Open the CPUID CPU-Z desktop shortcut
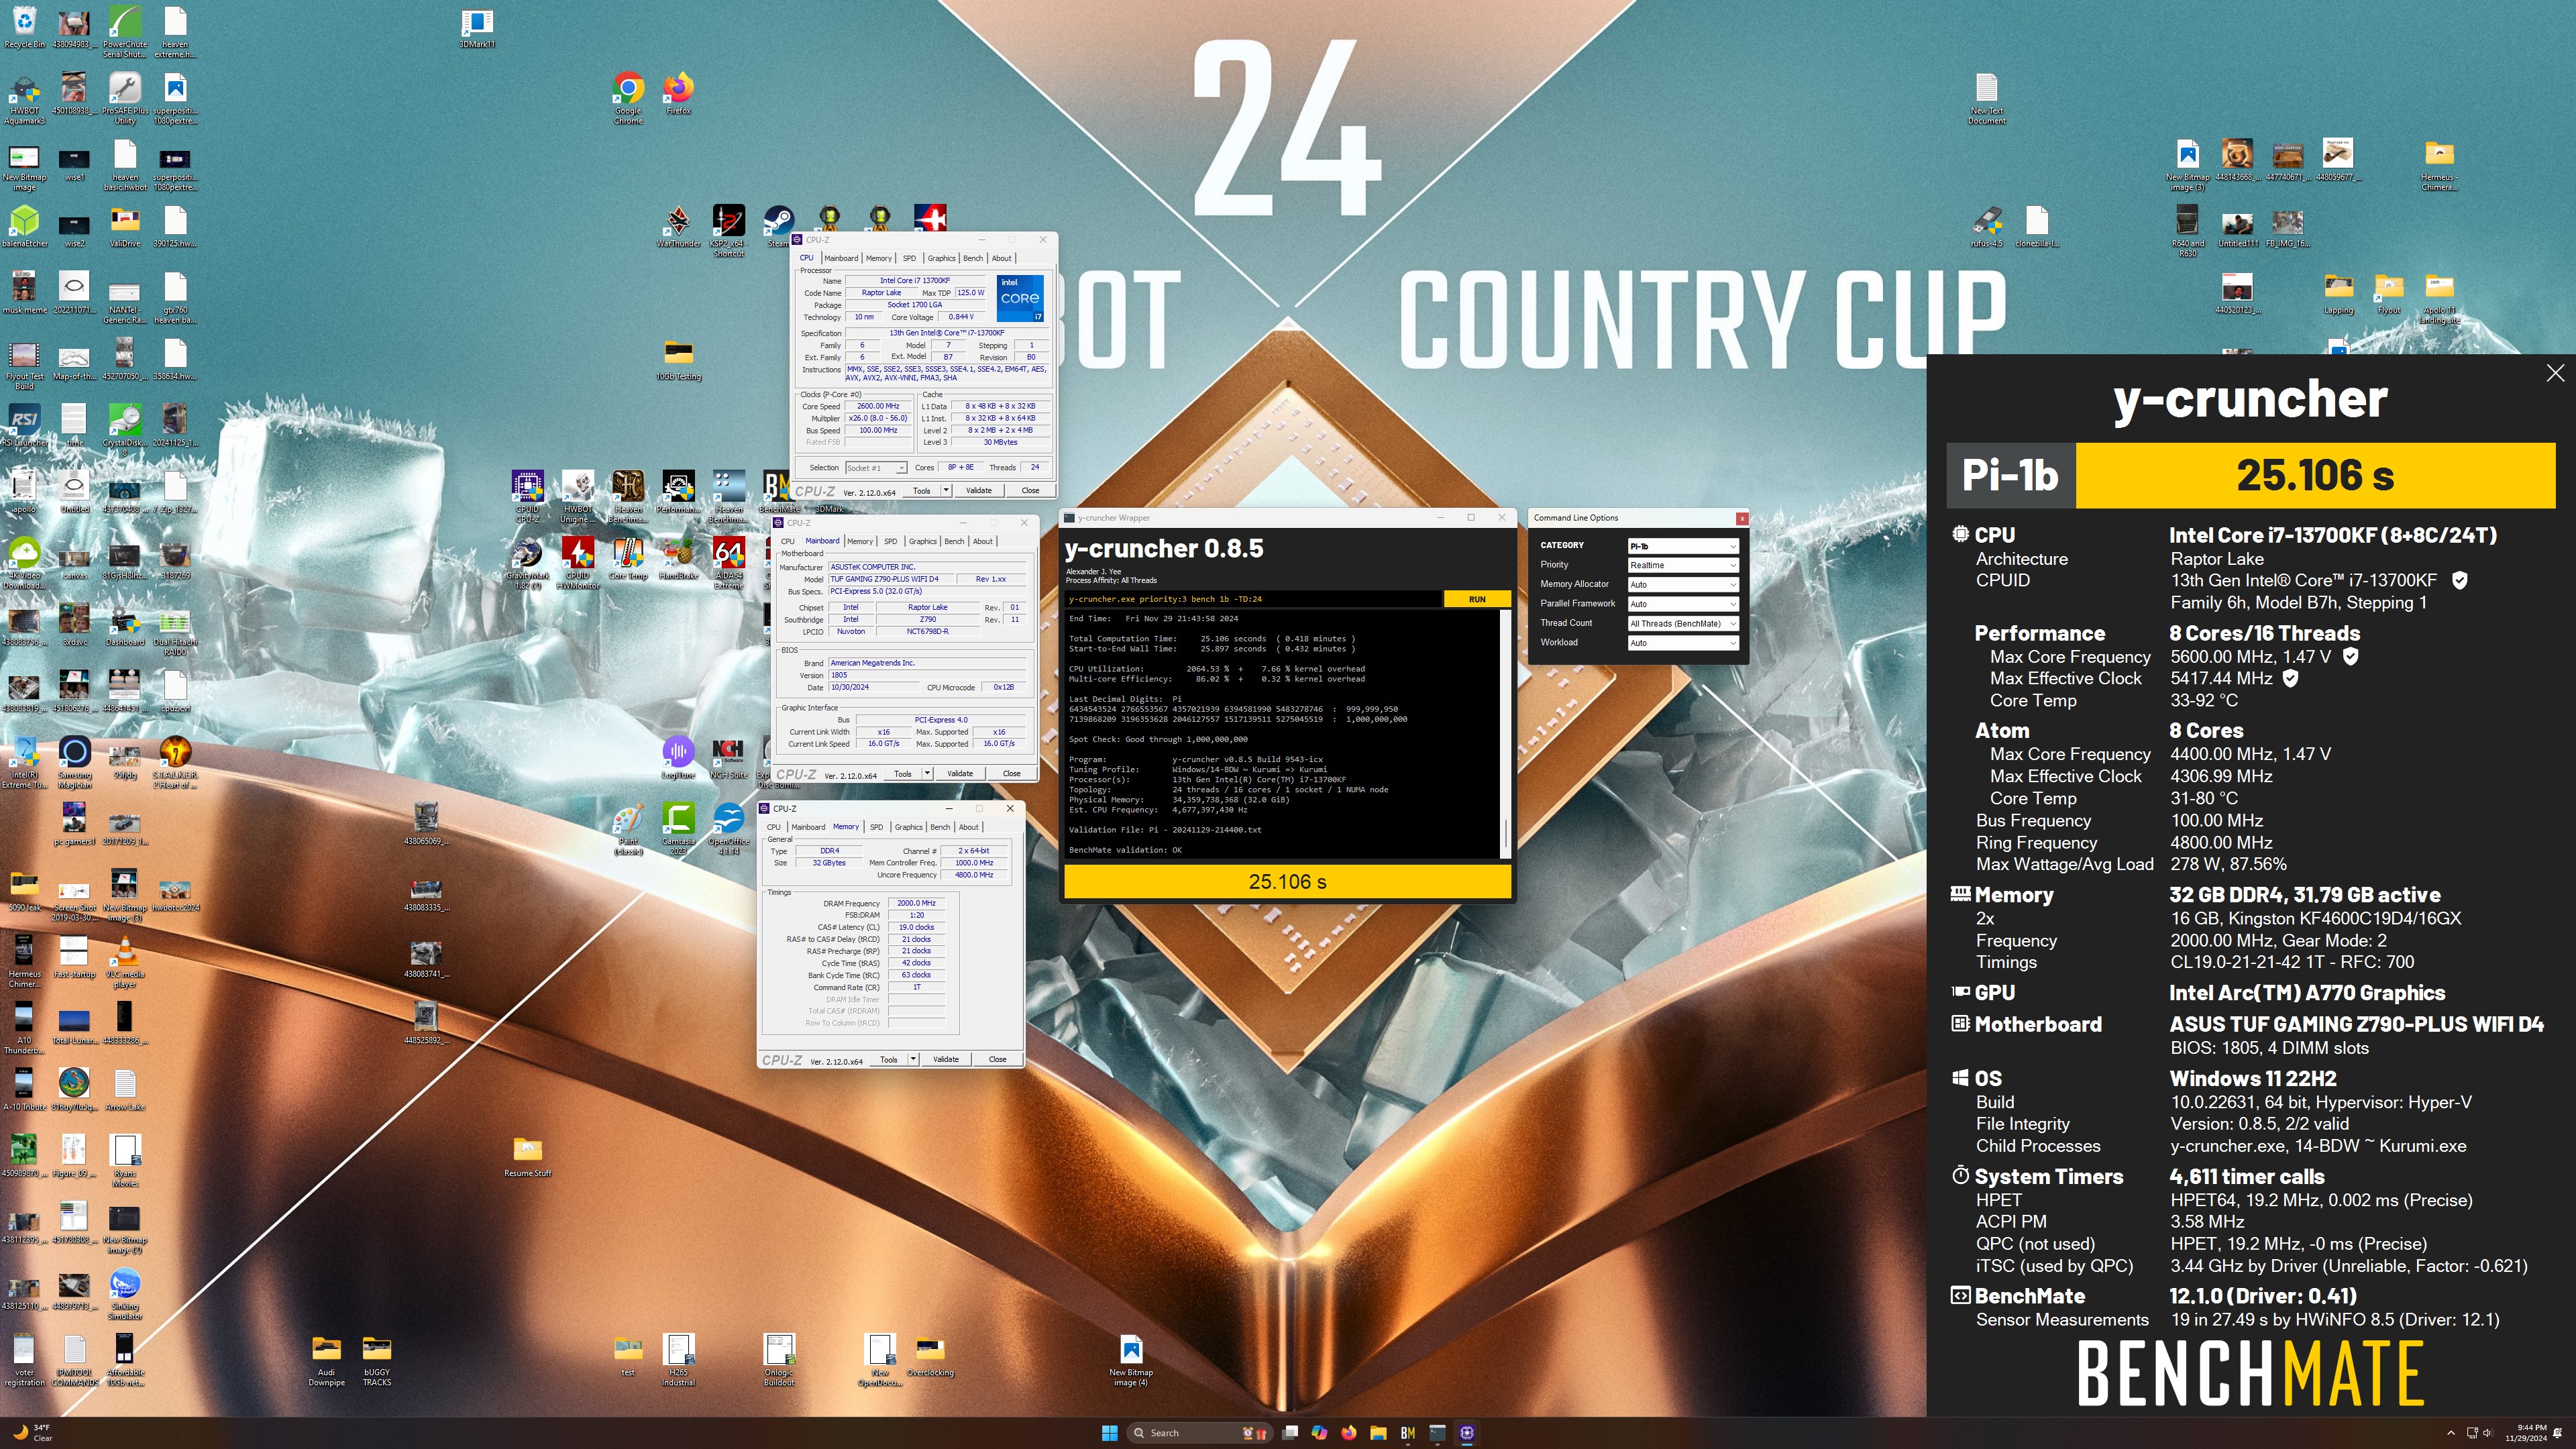The image size is (2576, 1449). (527, 496)
